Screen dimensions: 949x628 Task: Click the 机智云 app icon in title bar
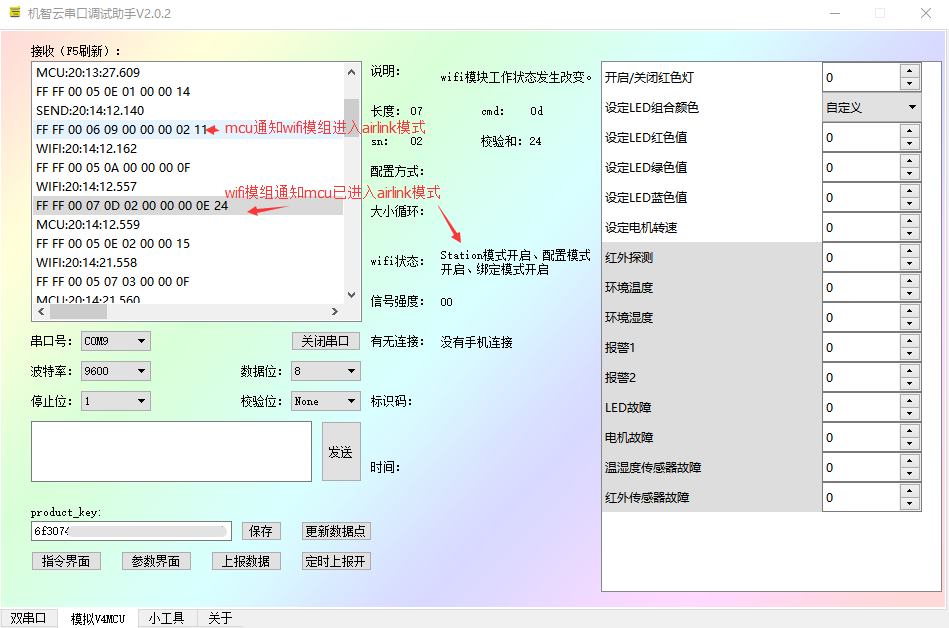(14, 14)
